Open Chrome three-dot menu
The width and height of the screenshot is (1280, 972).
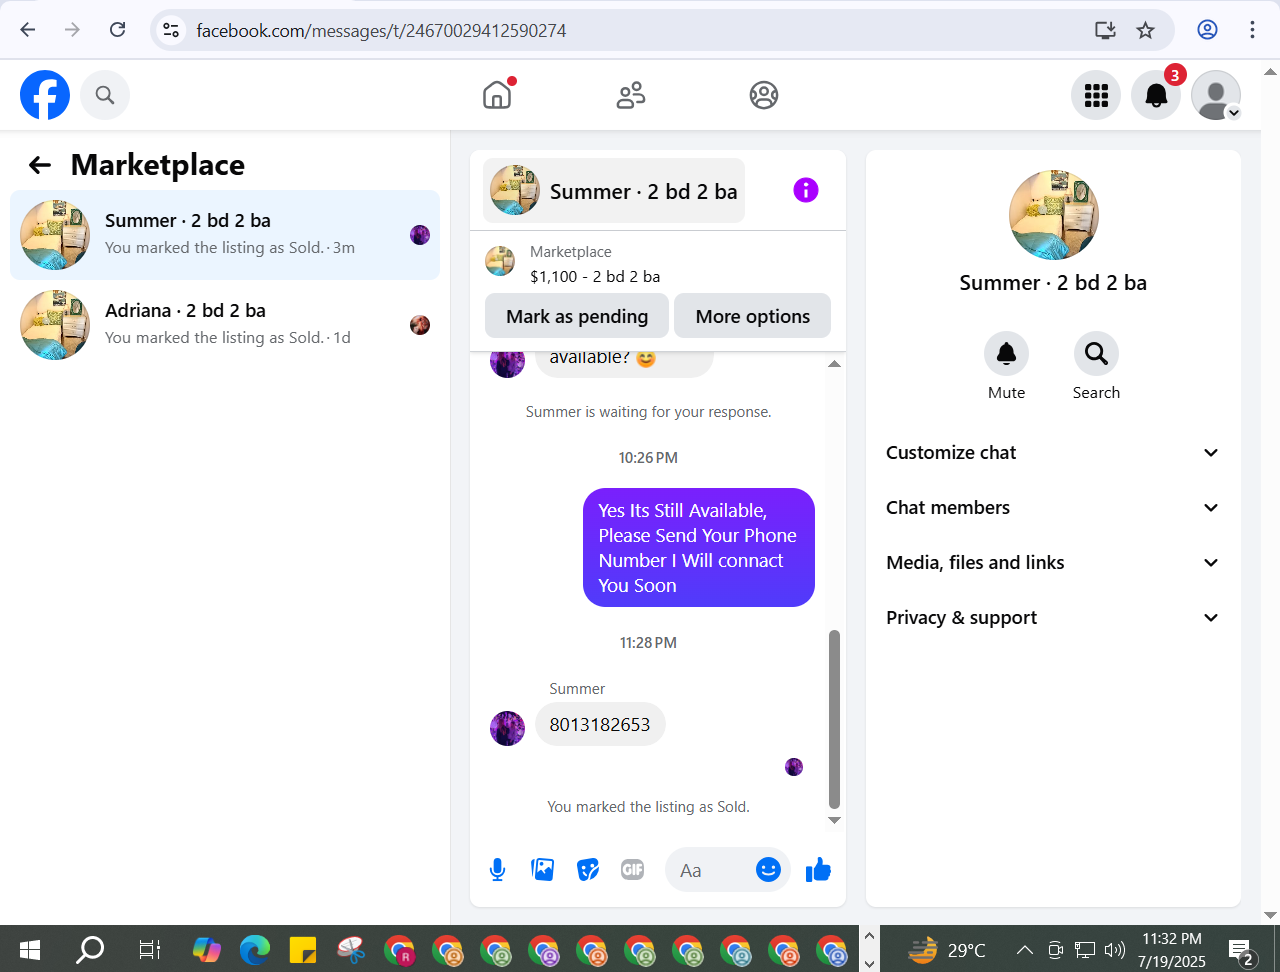[1252, 30]
